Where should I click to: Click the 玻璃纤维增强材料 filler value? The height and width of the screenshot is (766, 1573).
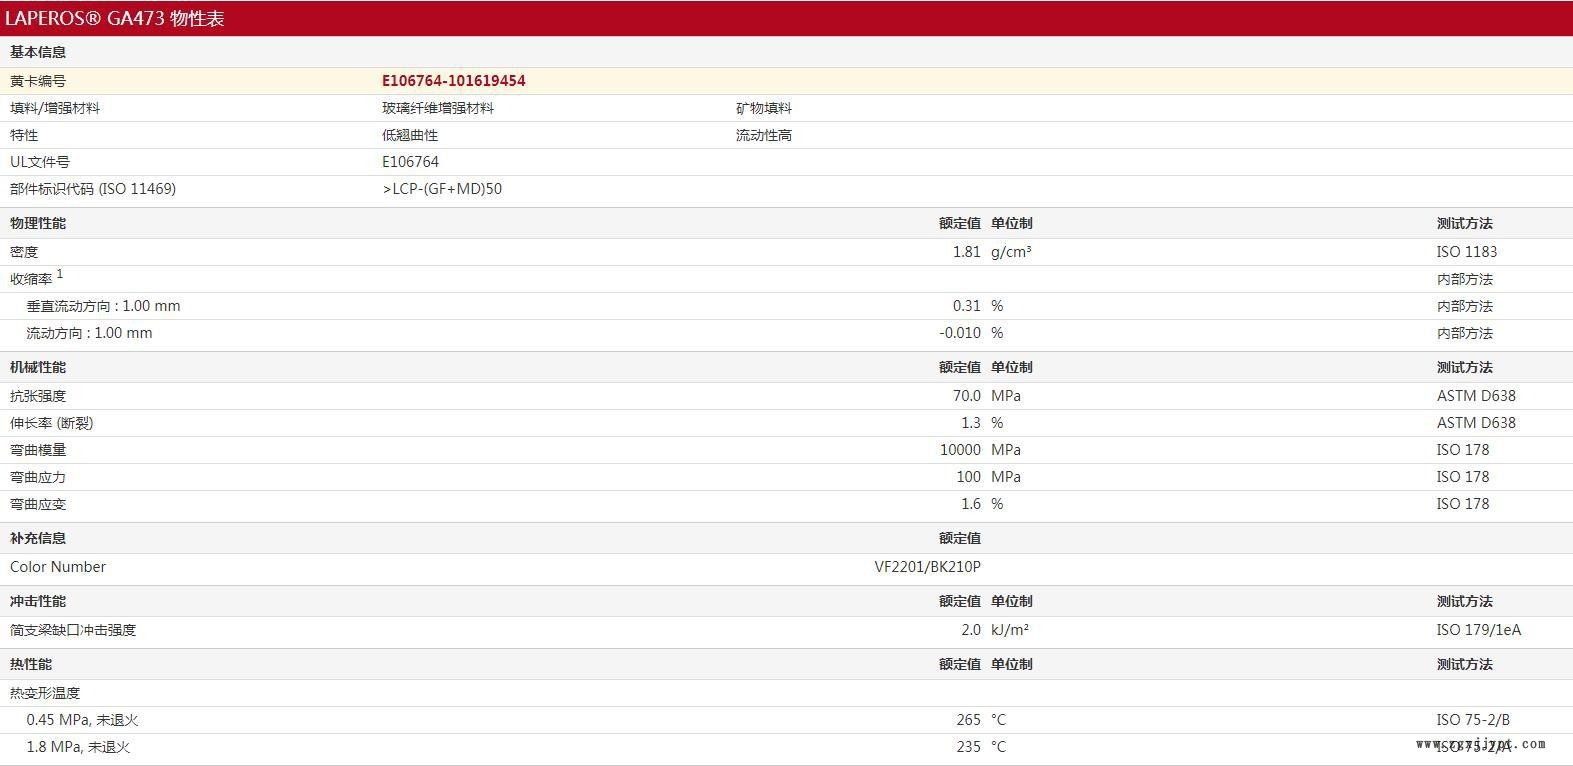point(438,108)
